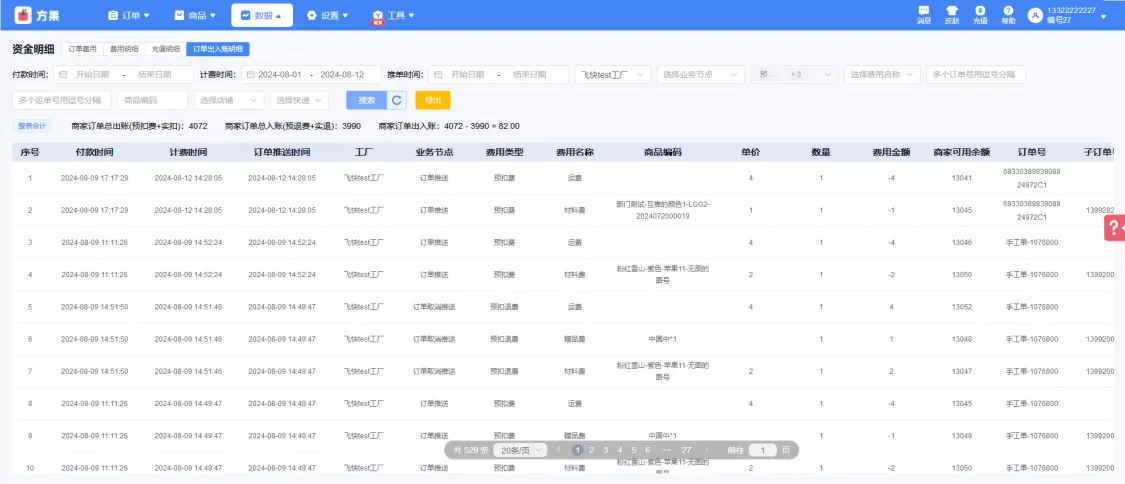Open the 选择快递 courier dropdown
The width and height of the screenshot is (1125, 484).
301,100
